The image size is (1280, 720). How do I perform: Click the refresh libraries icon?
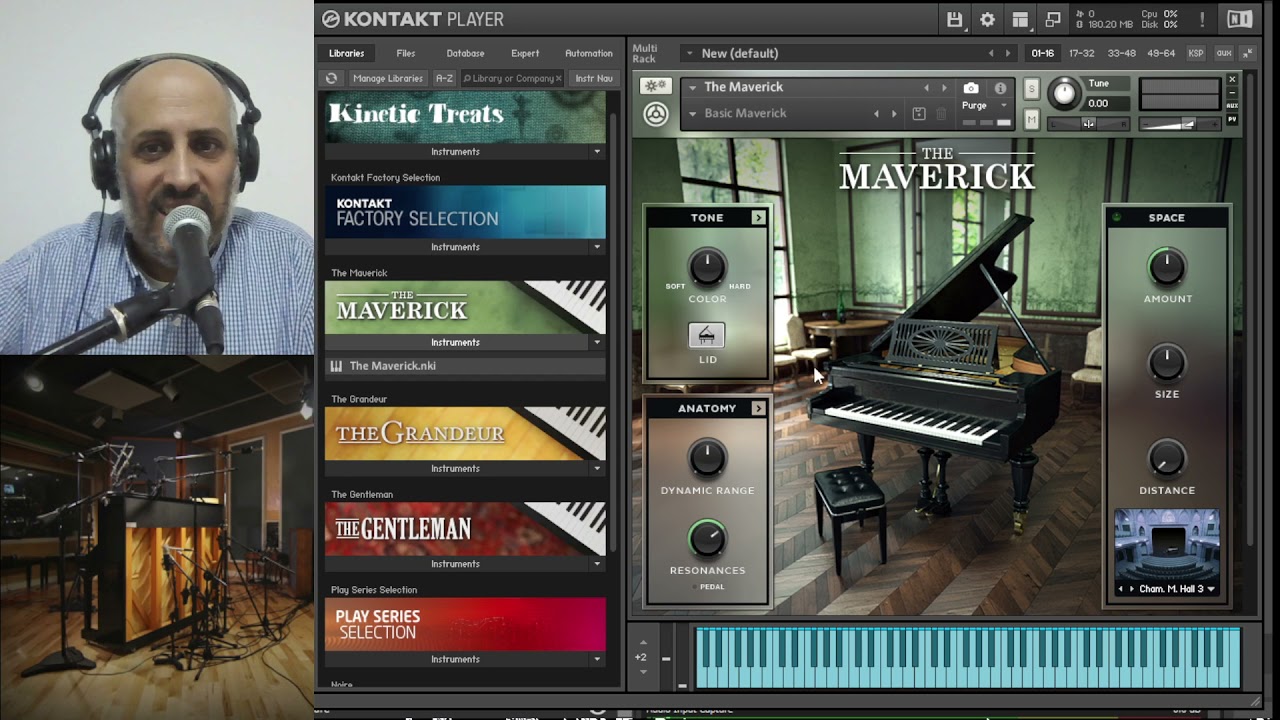tap(332, 78)
